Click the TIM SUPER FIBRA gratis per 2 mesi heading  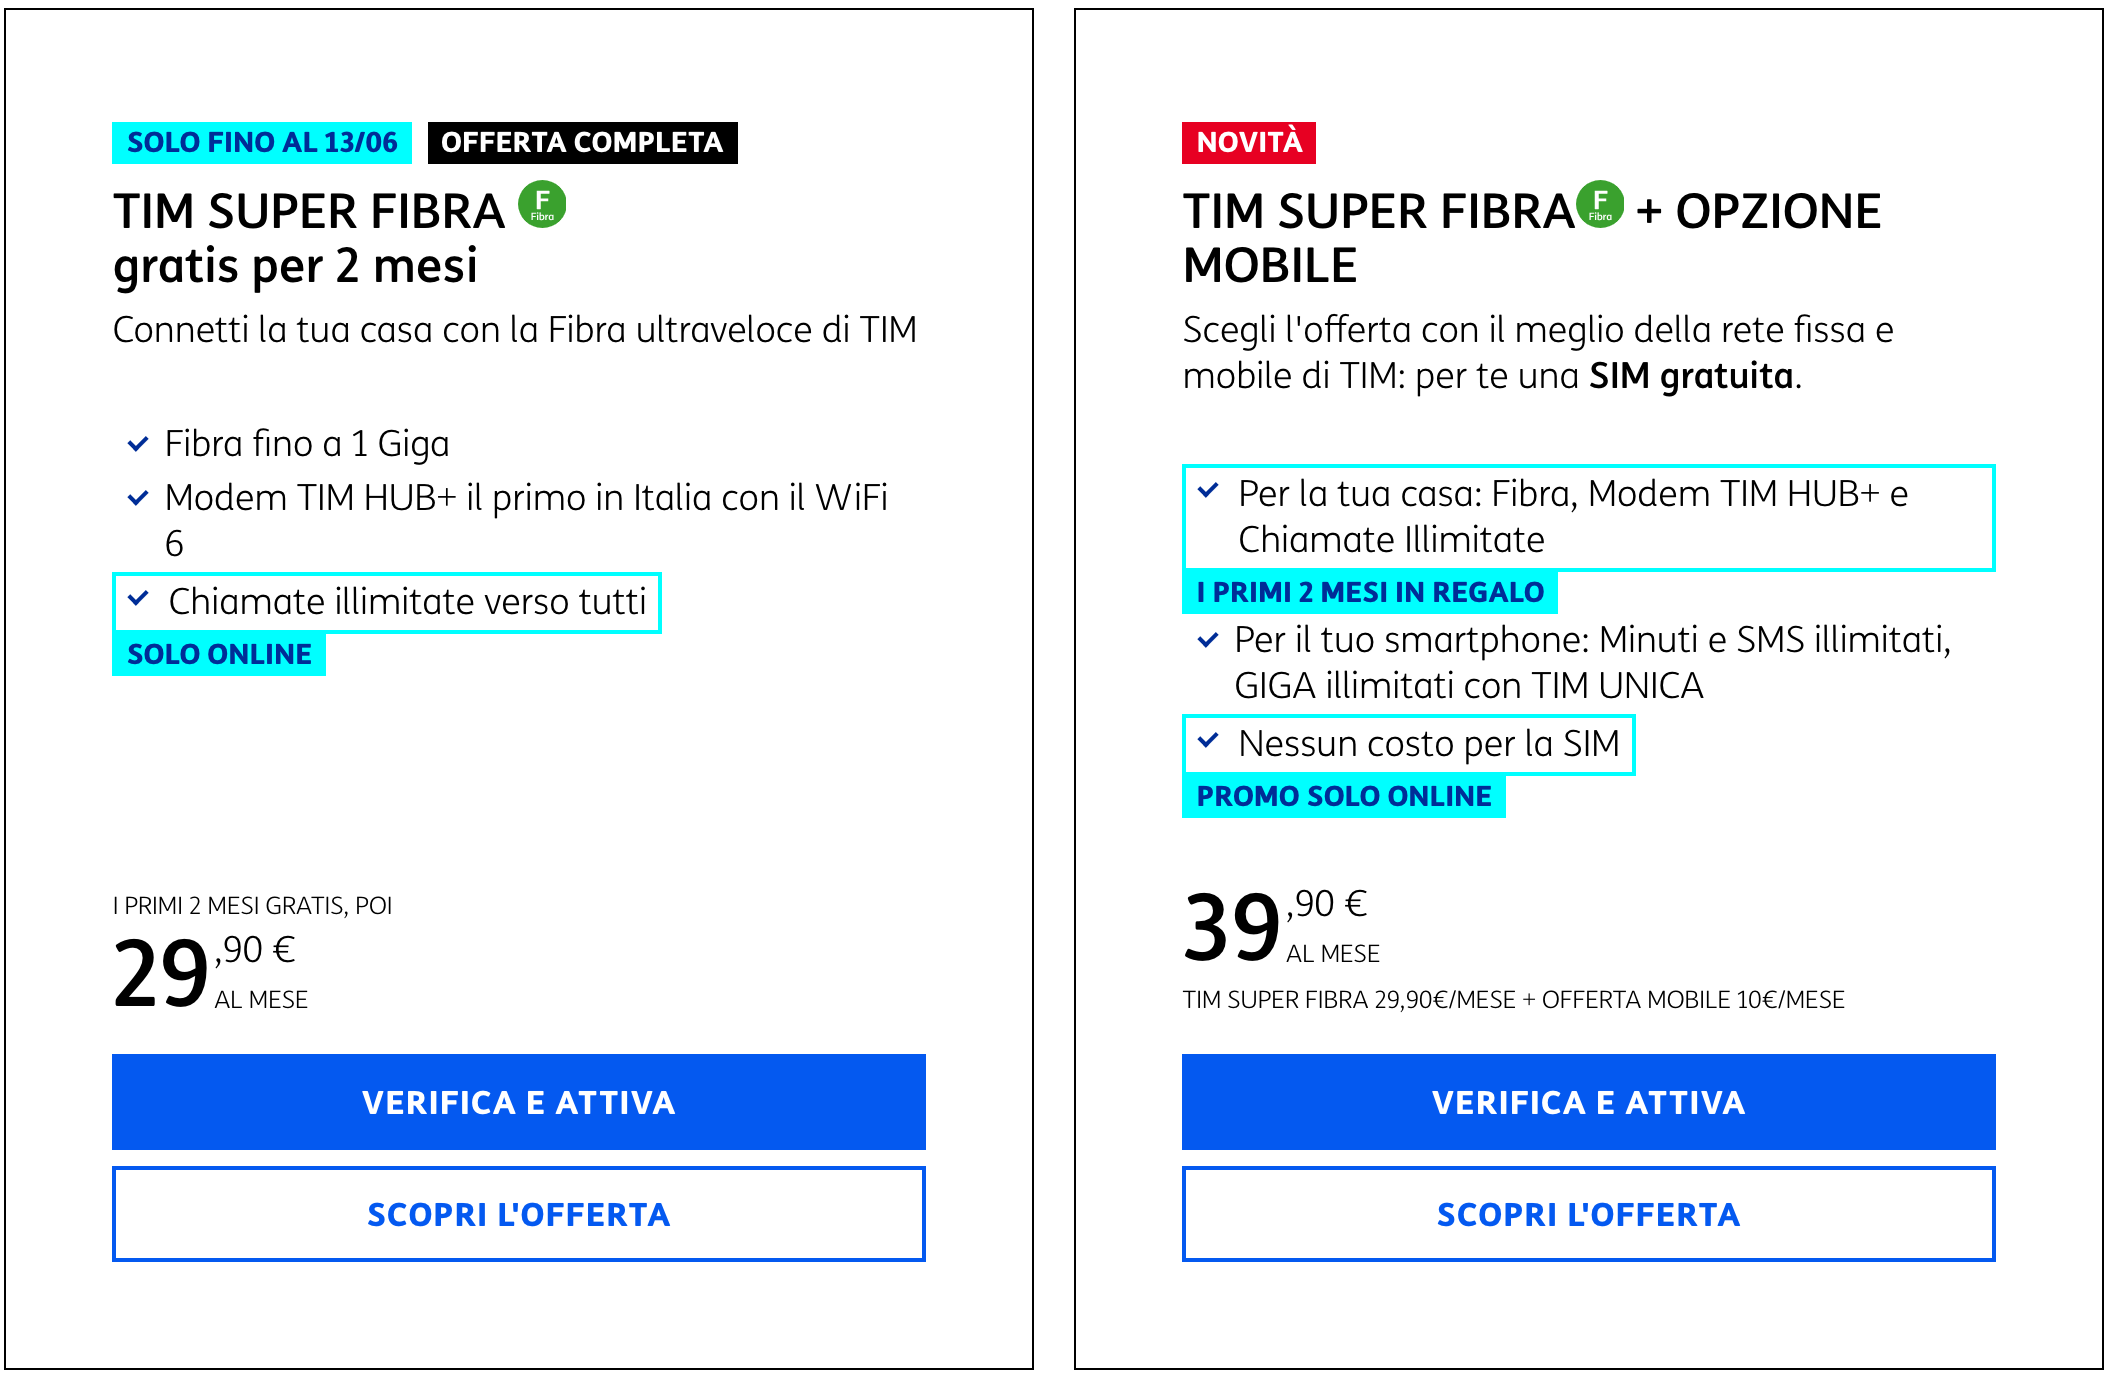click(x=310, y=238)
